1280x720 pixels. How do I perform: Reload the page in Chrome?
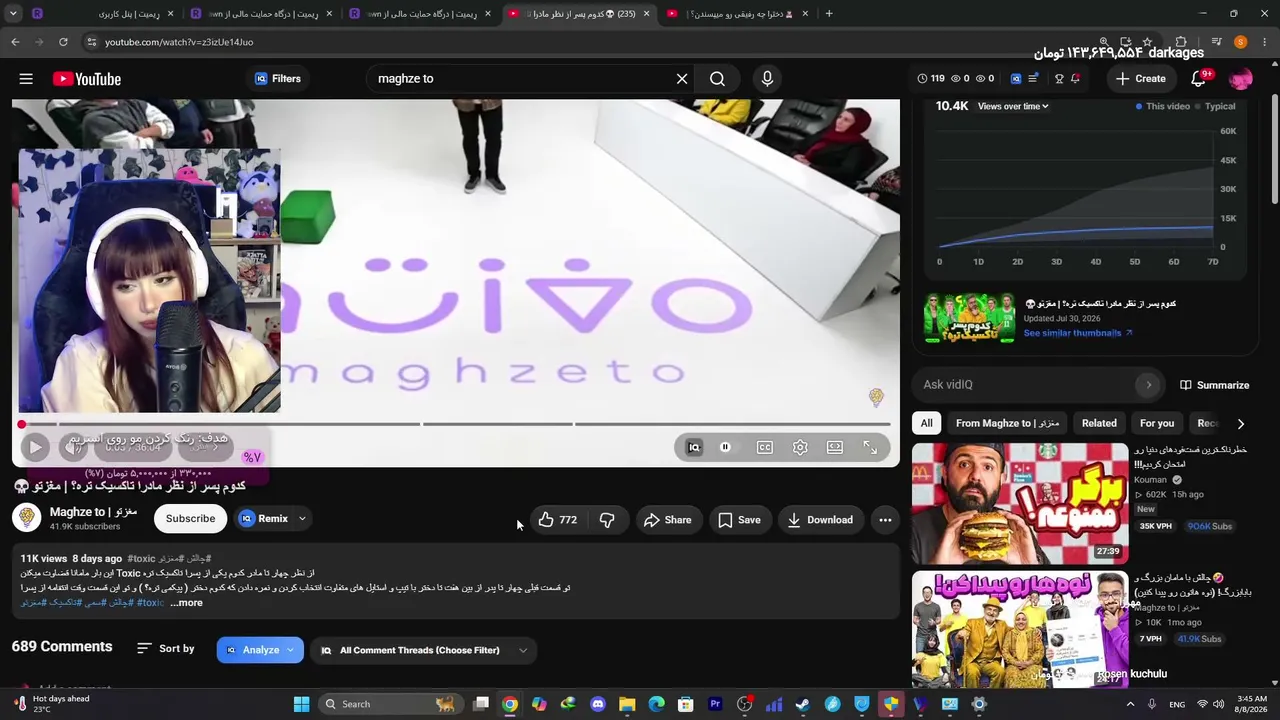(63, 42)
